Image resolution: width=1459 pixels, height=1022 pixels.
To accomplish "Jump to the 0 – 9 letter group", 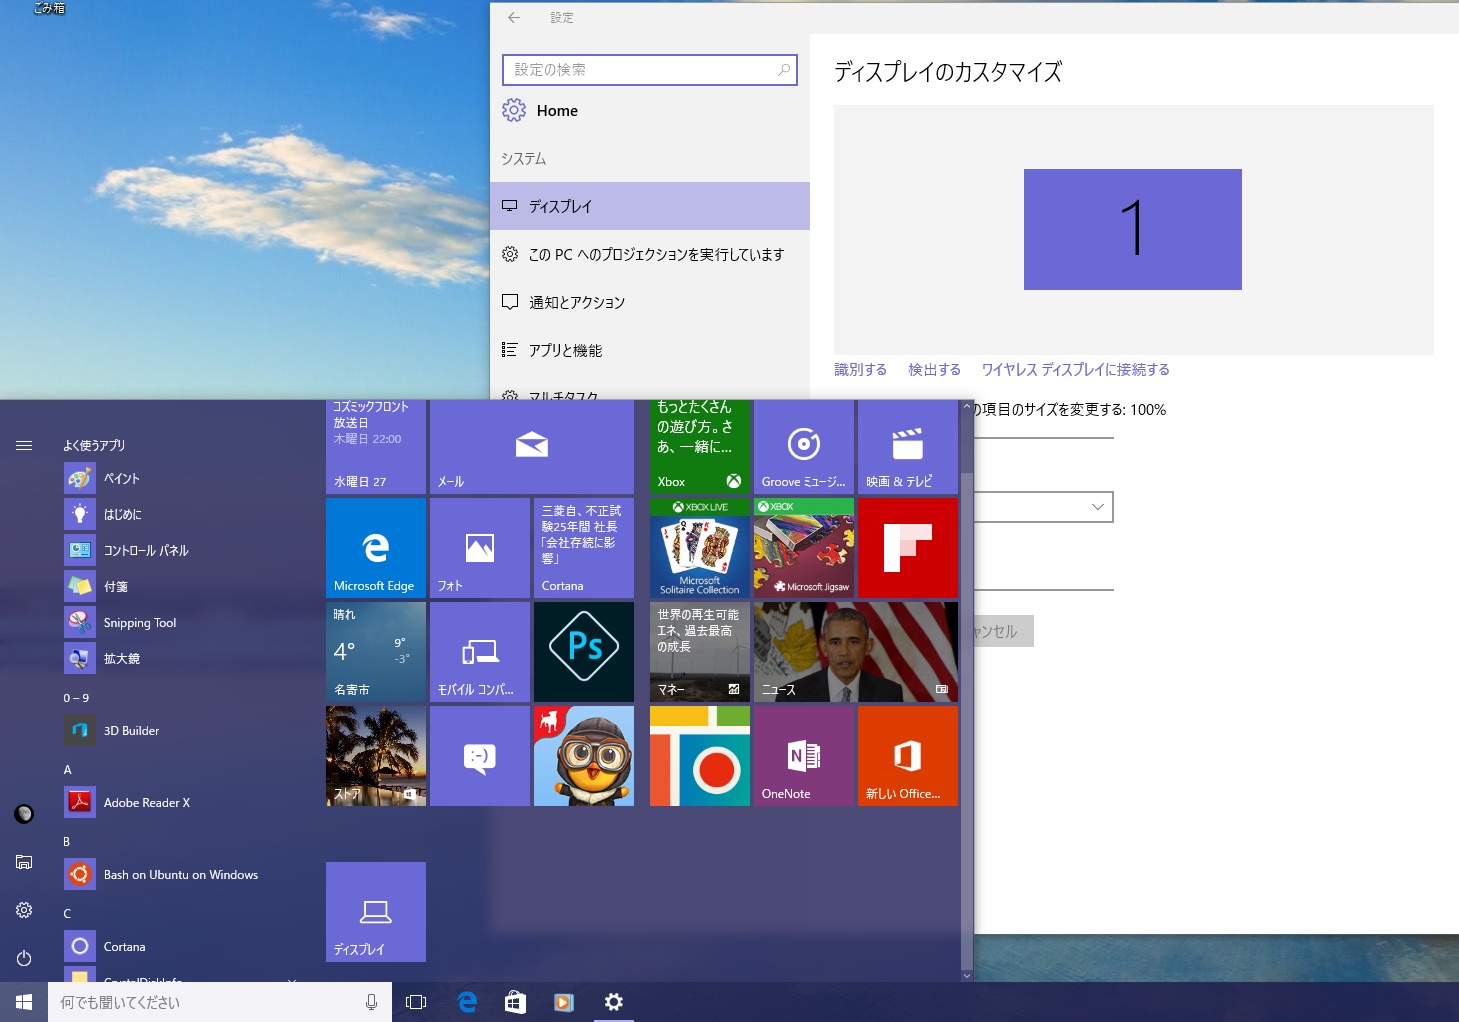I will (x=76, y=698).
